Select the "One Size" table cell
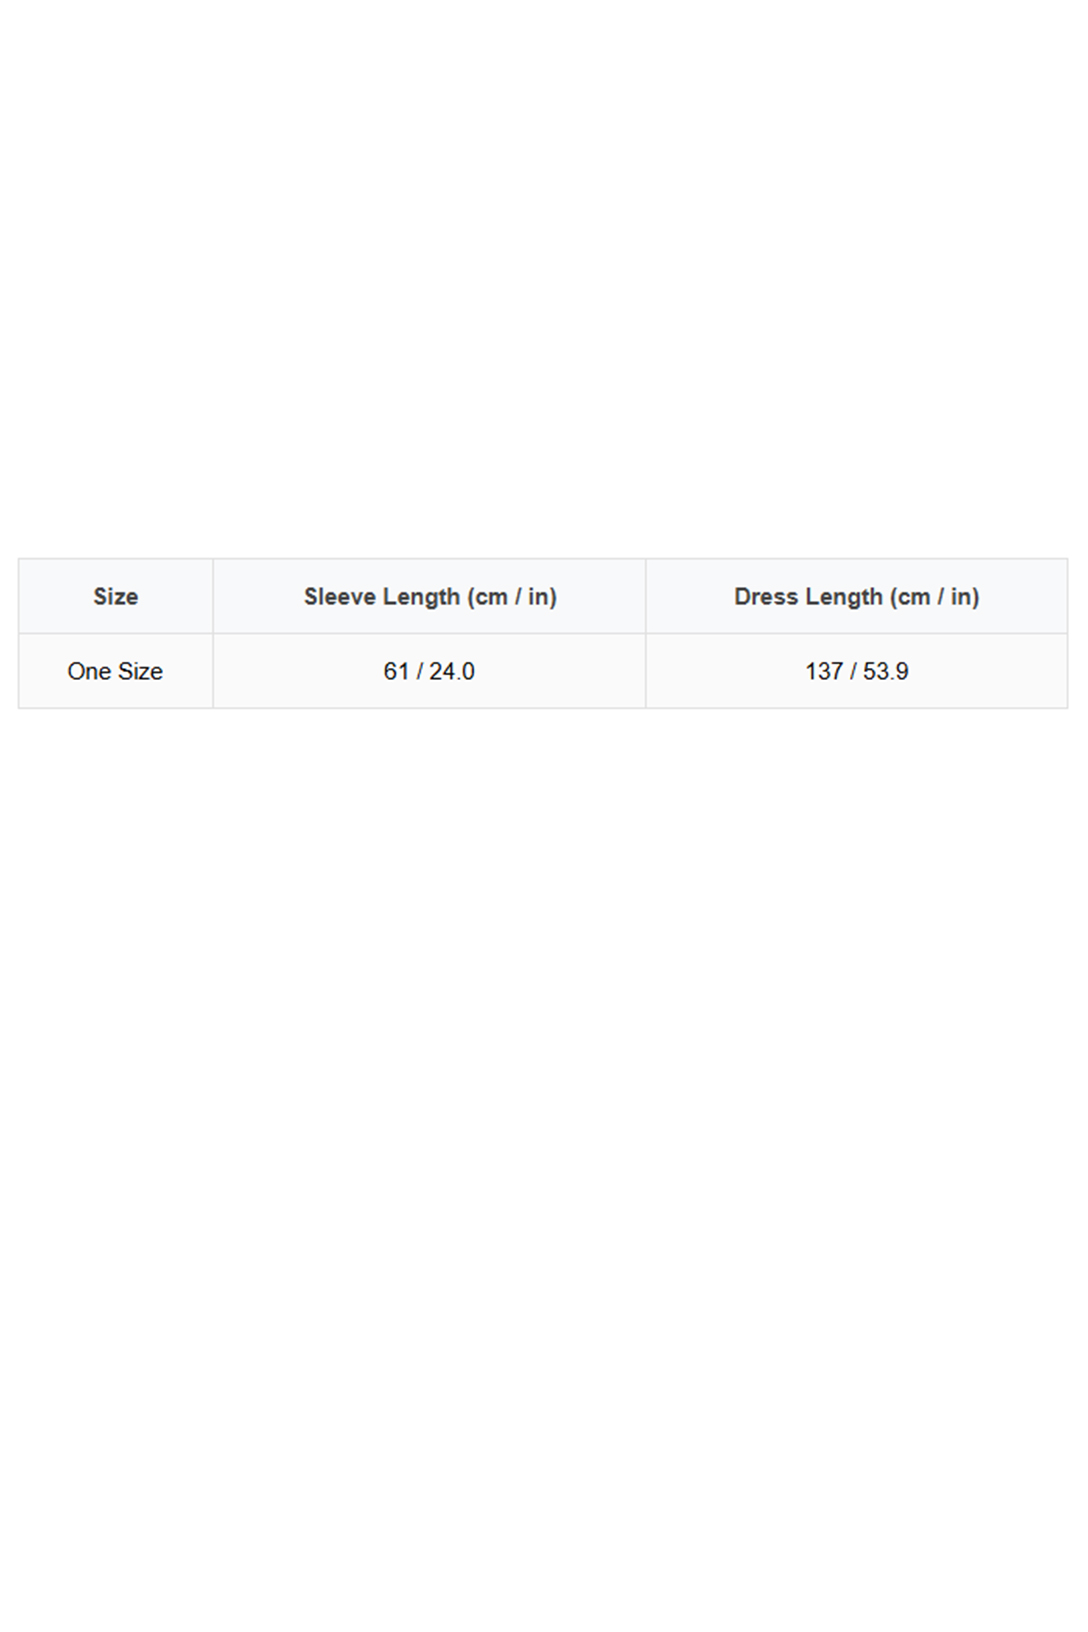1088x1632 pixels. 115,671
